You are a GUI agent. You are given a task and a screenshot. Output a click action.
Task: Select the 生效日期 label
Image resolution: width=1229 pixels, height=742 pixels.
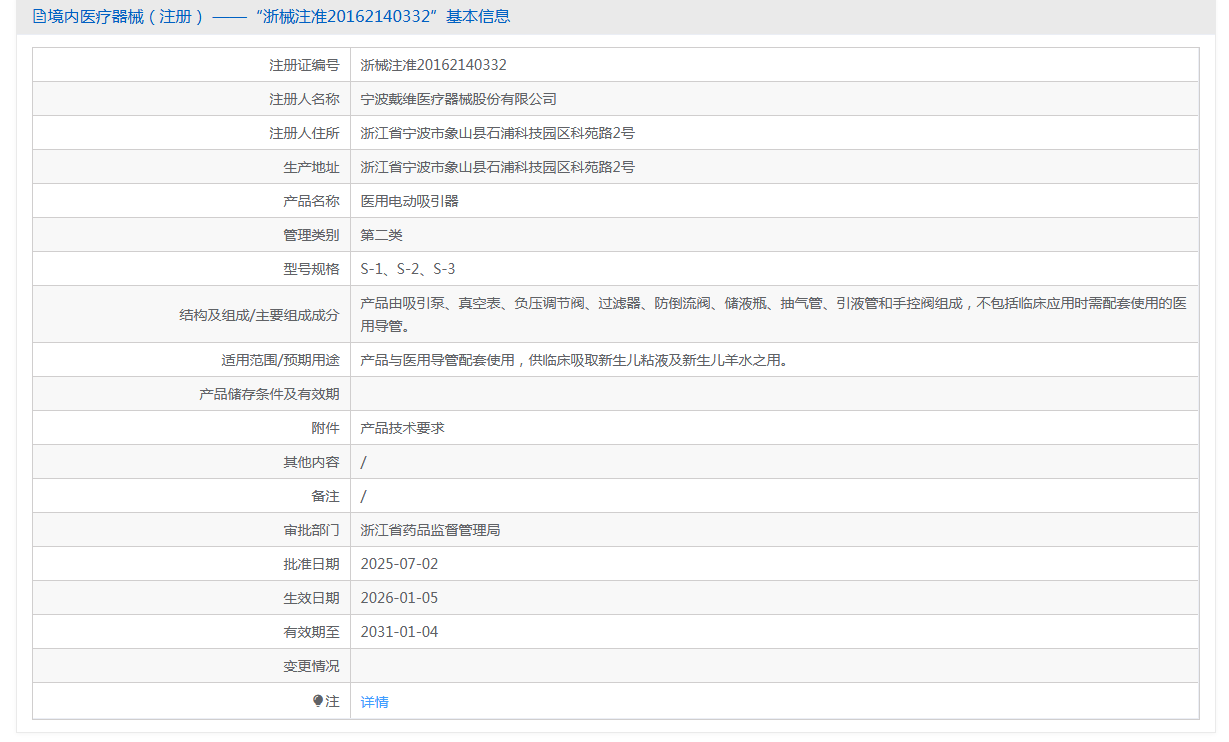click(311, 598)
